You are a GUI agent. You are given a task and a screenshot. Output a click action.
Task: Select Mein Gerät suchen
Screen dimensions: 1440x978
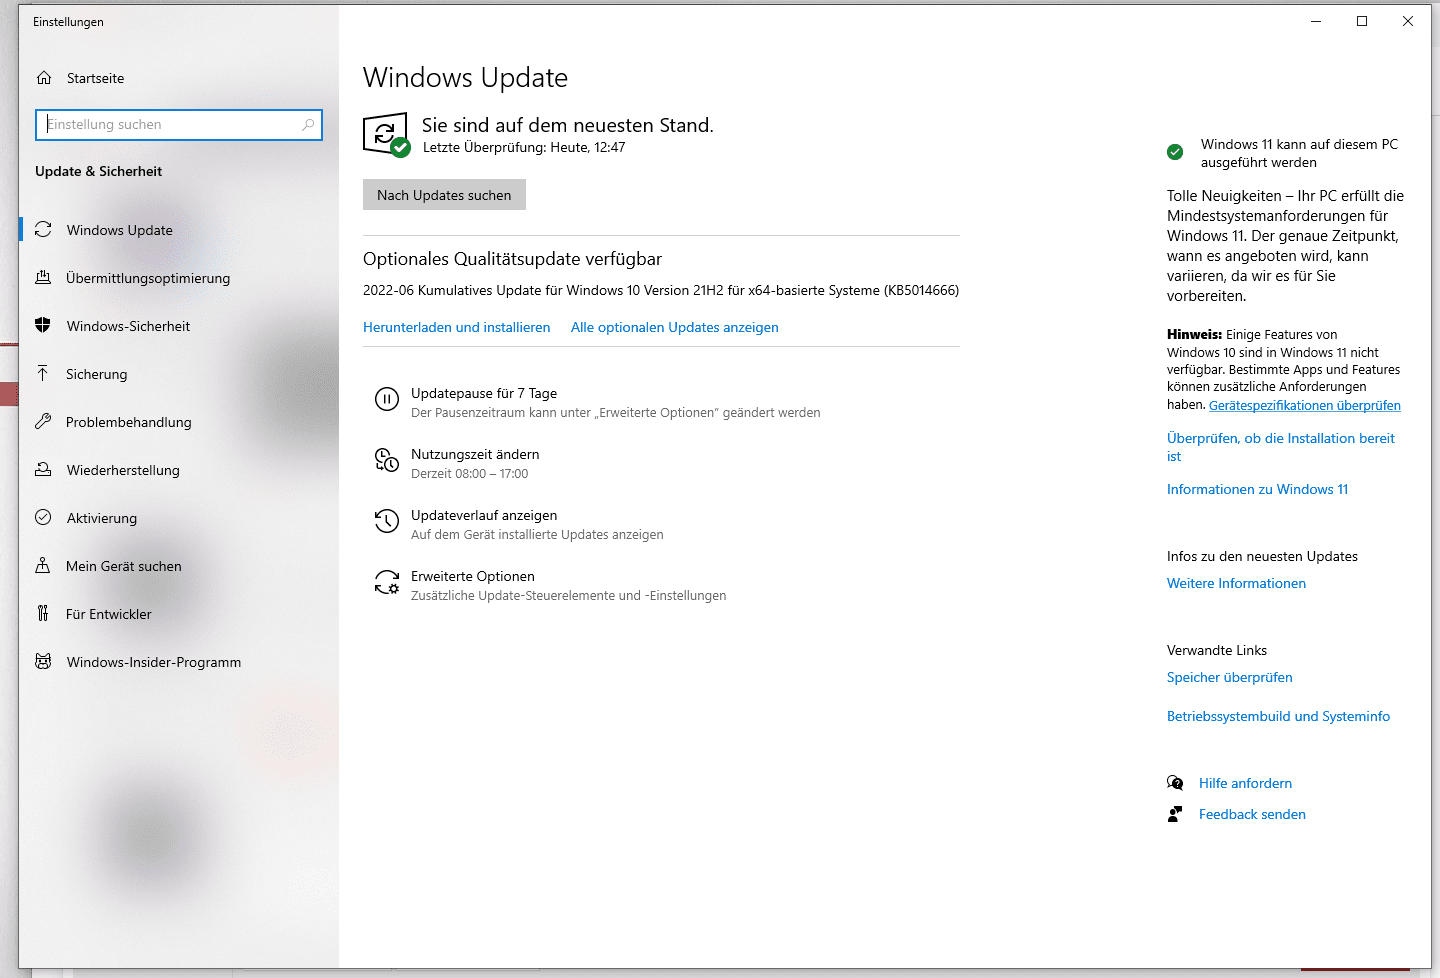pyautogui.click(x=179, y=566)
